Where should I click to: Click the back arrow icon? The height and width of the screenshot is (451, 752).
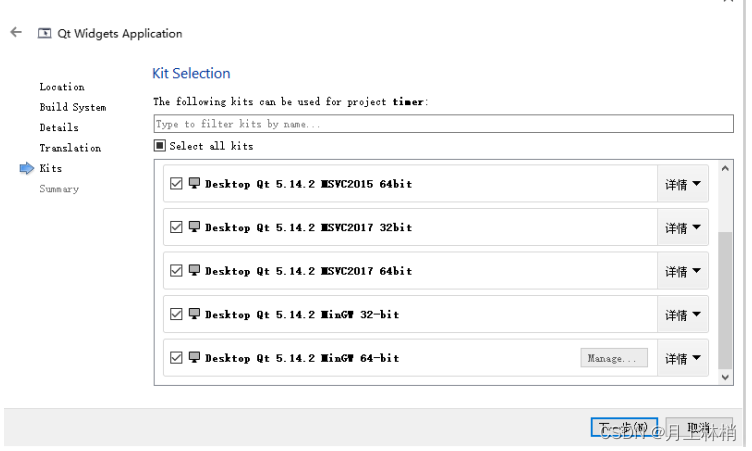[16, 33]
